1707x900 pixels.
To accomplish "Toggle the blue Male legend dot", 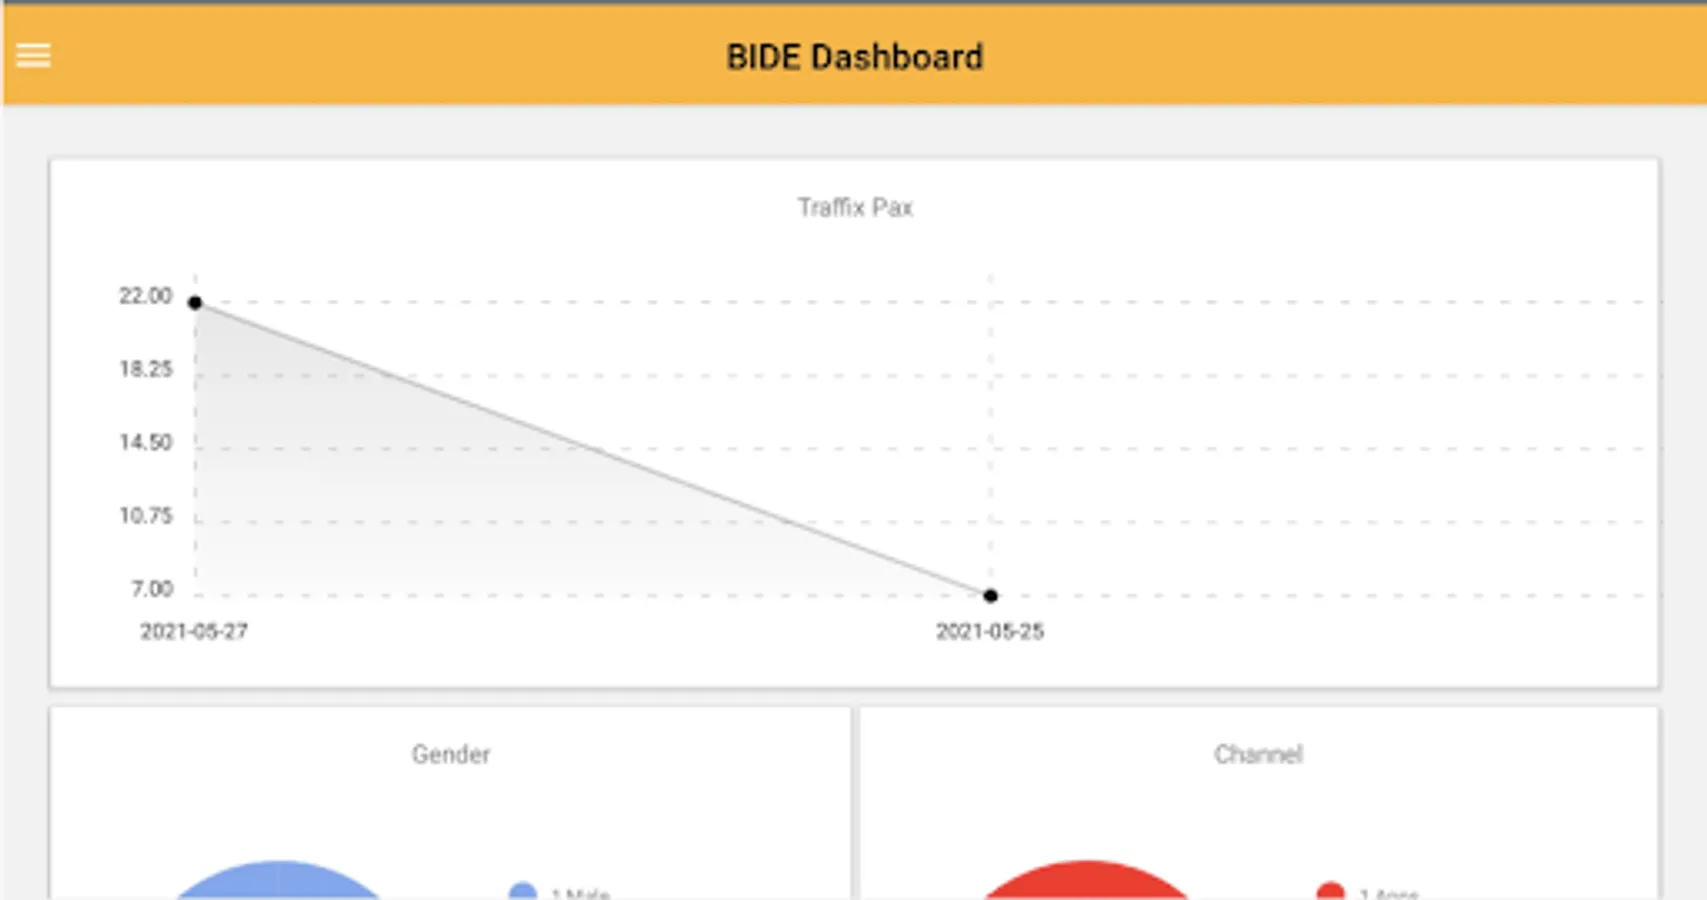I will coord(523,891).
